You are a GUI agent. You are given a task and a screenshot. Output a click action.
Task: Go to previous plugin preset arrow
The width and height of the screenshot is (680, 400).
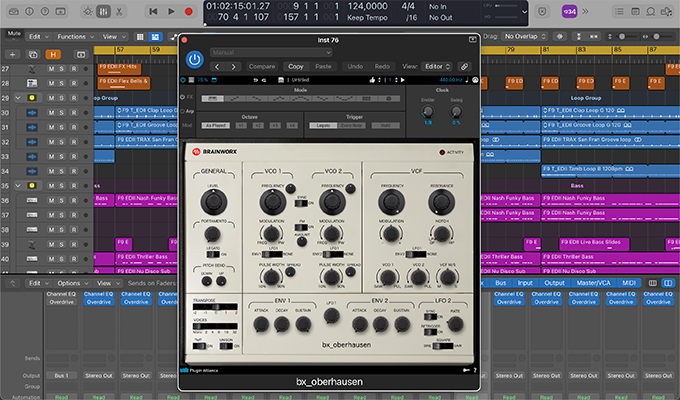218,67
